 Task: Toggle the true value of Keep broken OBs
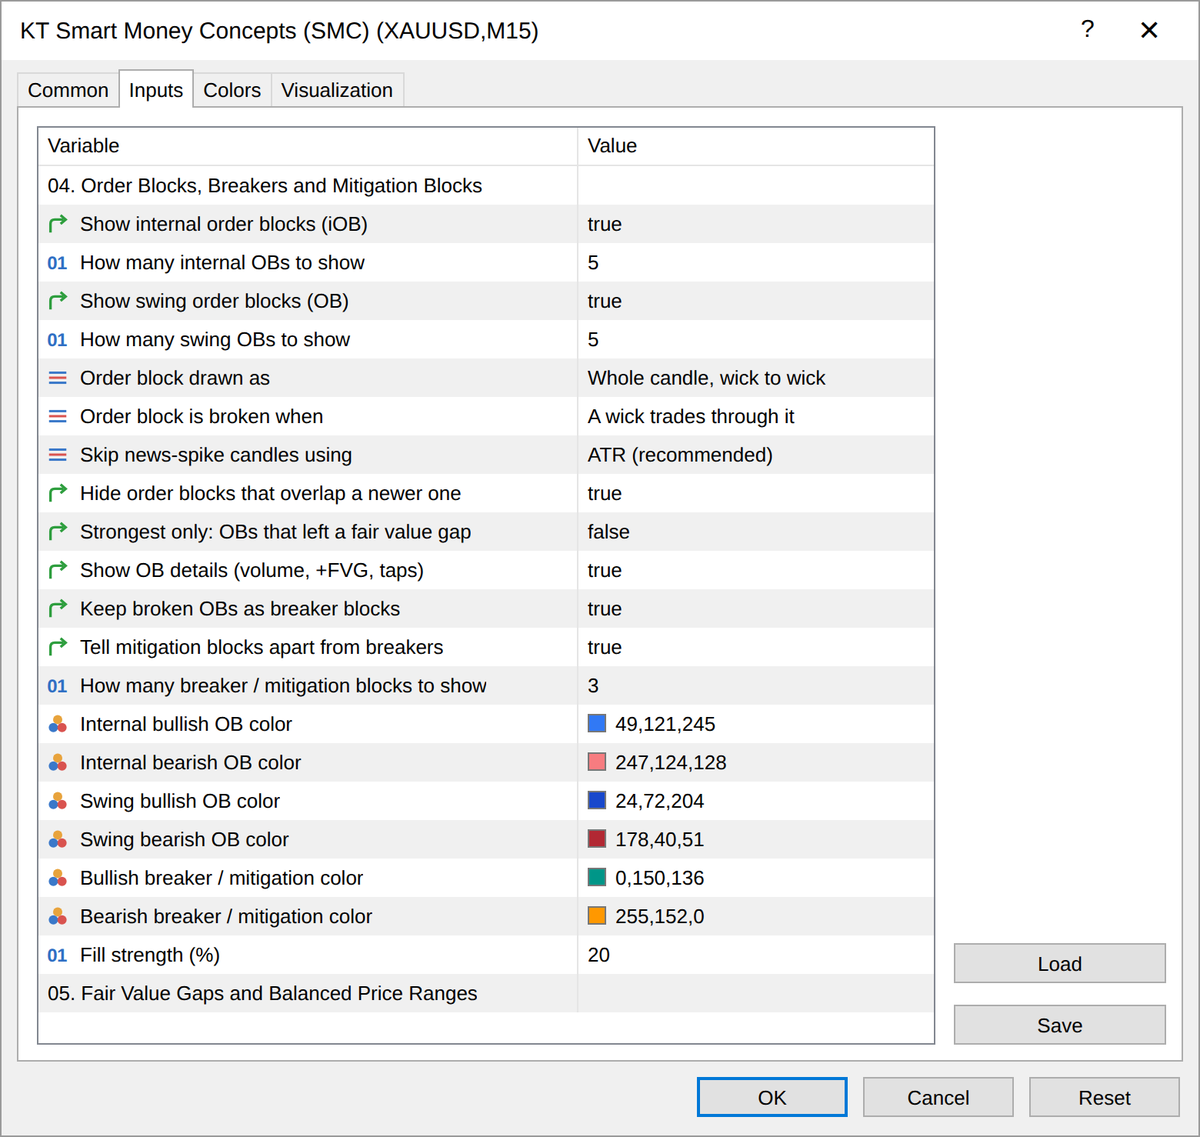click(x=756, y=609)
